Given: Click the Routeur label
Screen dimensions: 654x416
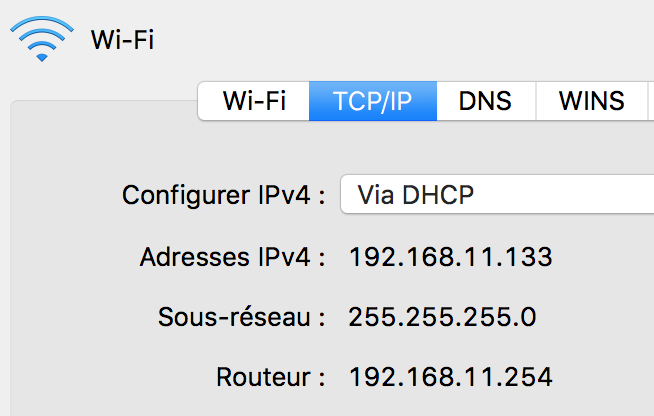Looking at the screenshot, I should point(271,377).
